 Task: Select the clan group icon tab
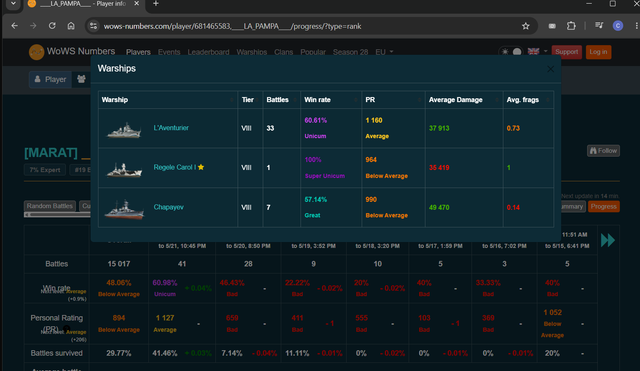click(81, 79)
